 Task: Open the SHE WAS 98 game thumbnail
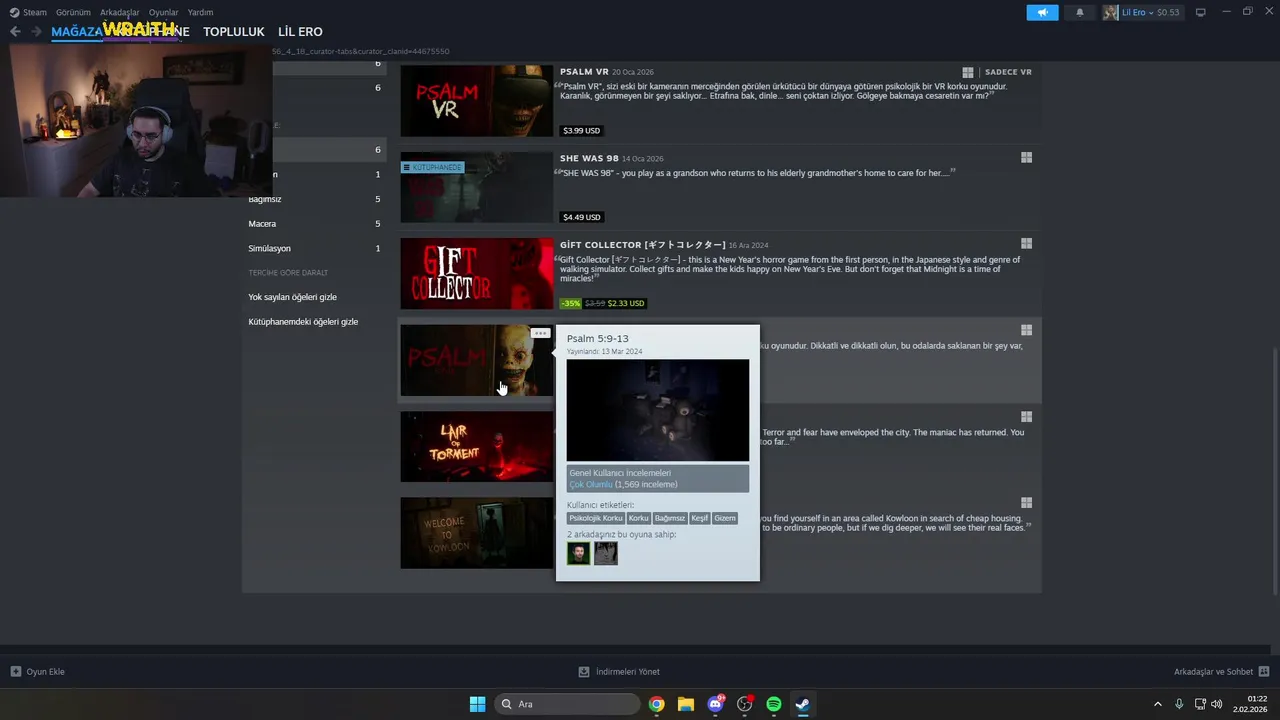coord(476,187)
